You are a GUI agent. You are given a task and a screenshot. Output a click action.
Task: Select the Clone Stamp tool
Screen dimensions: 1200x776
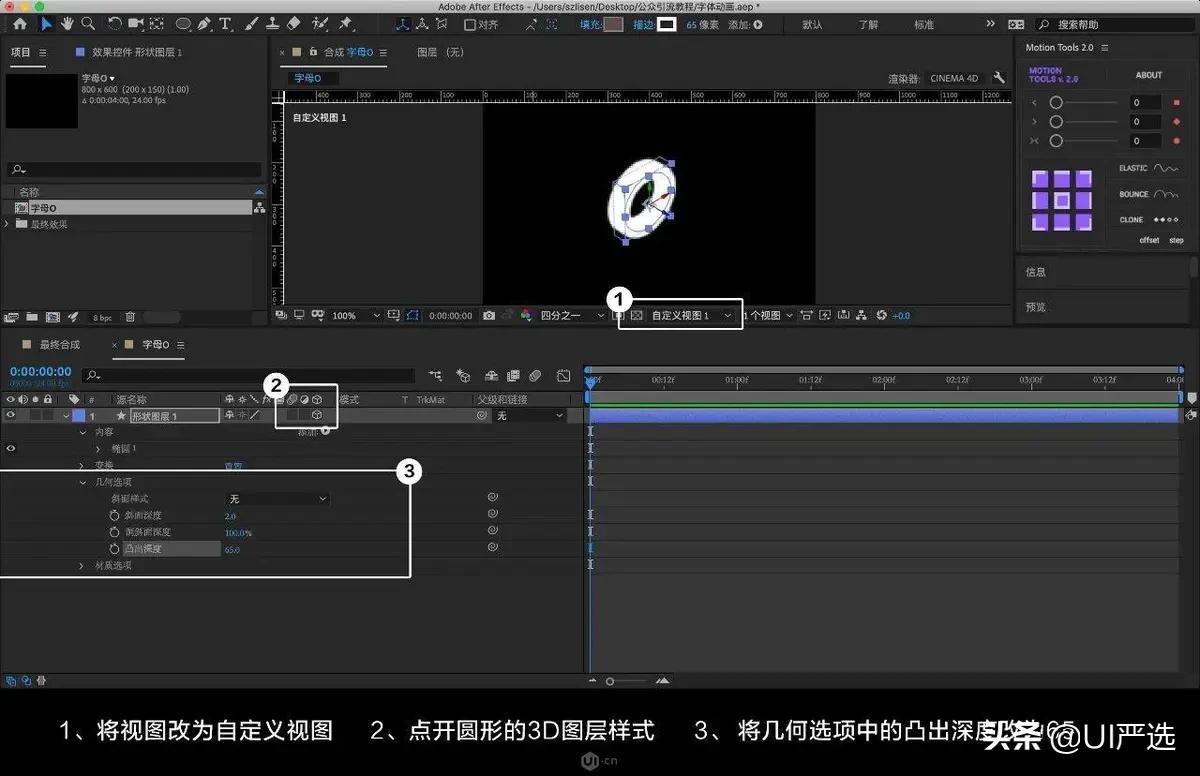coord(271,23)
